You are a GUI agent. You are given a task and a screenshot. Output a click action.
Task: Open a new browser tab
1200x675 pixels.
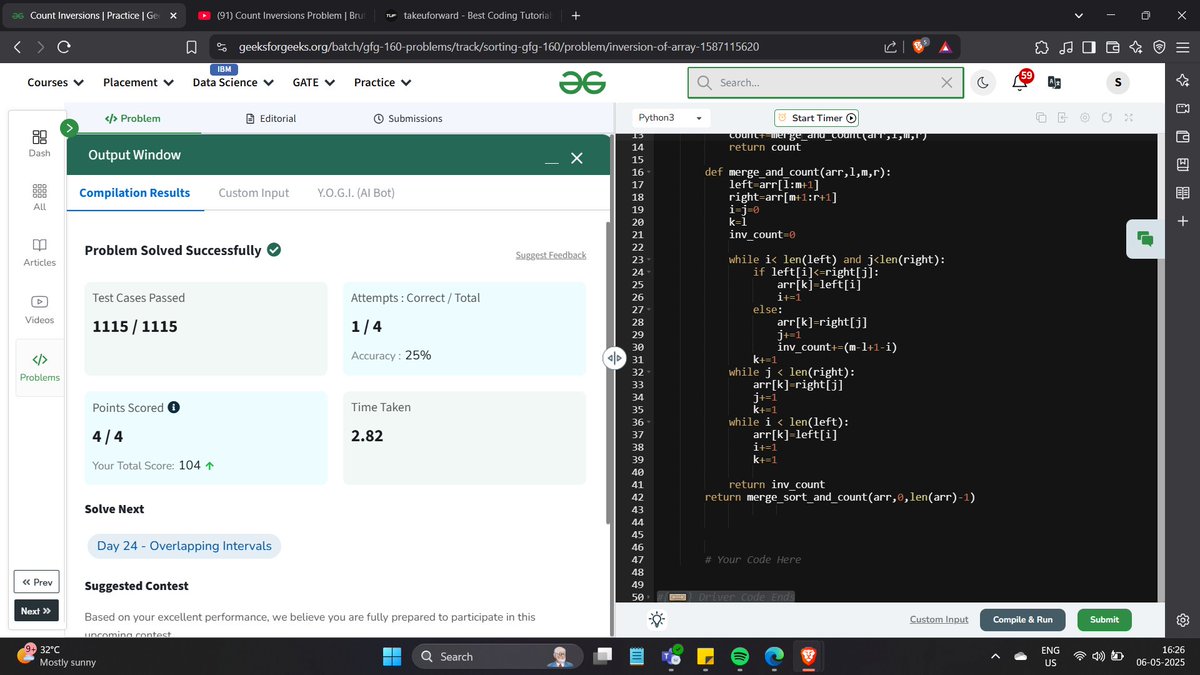pos(576,16)
